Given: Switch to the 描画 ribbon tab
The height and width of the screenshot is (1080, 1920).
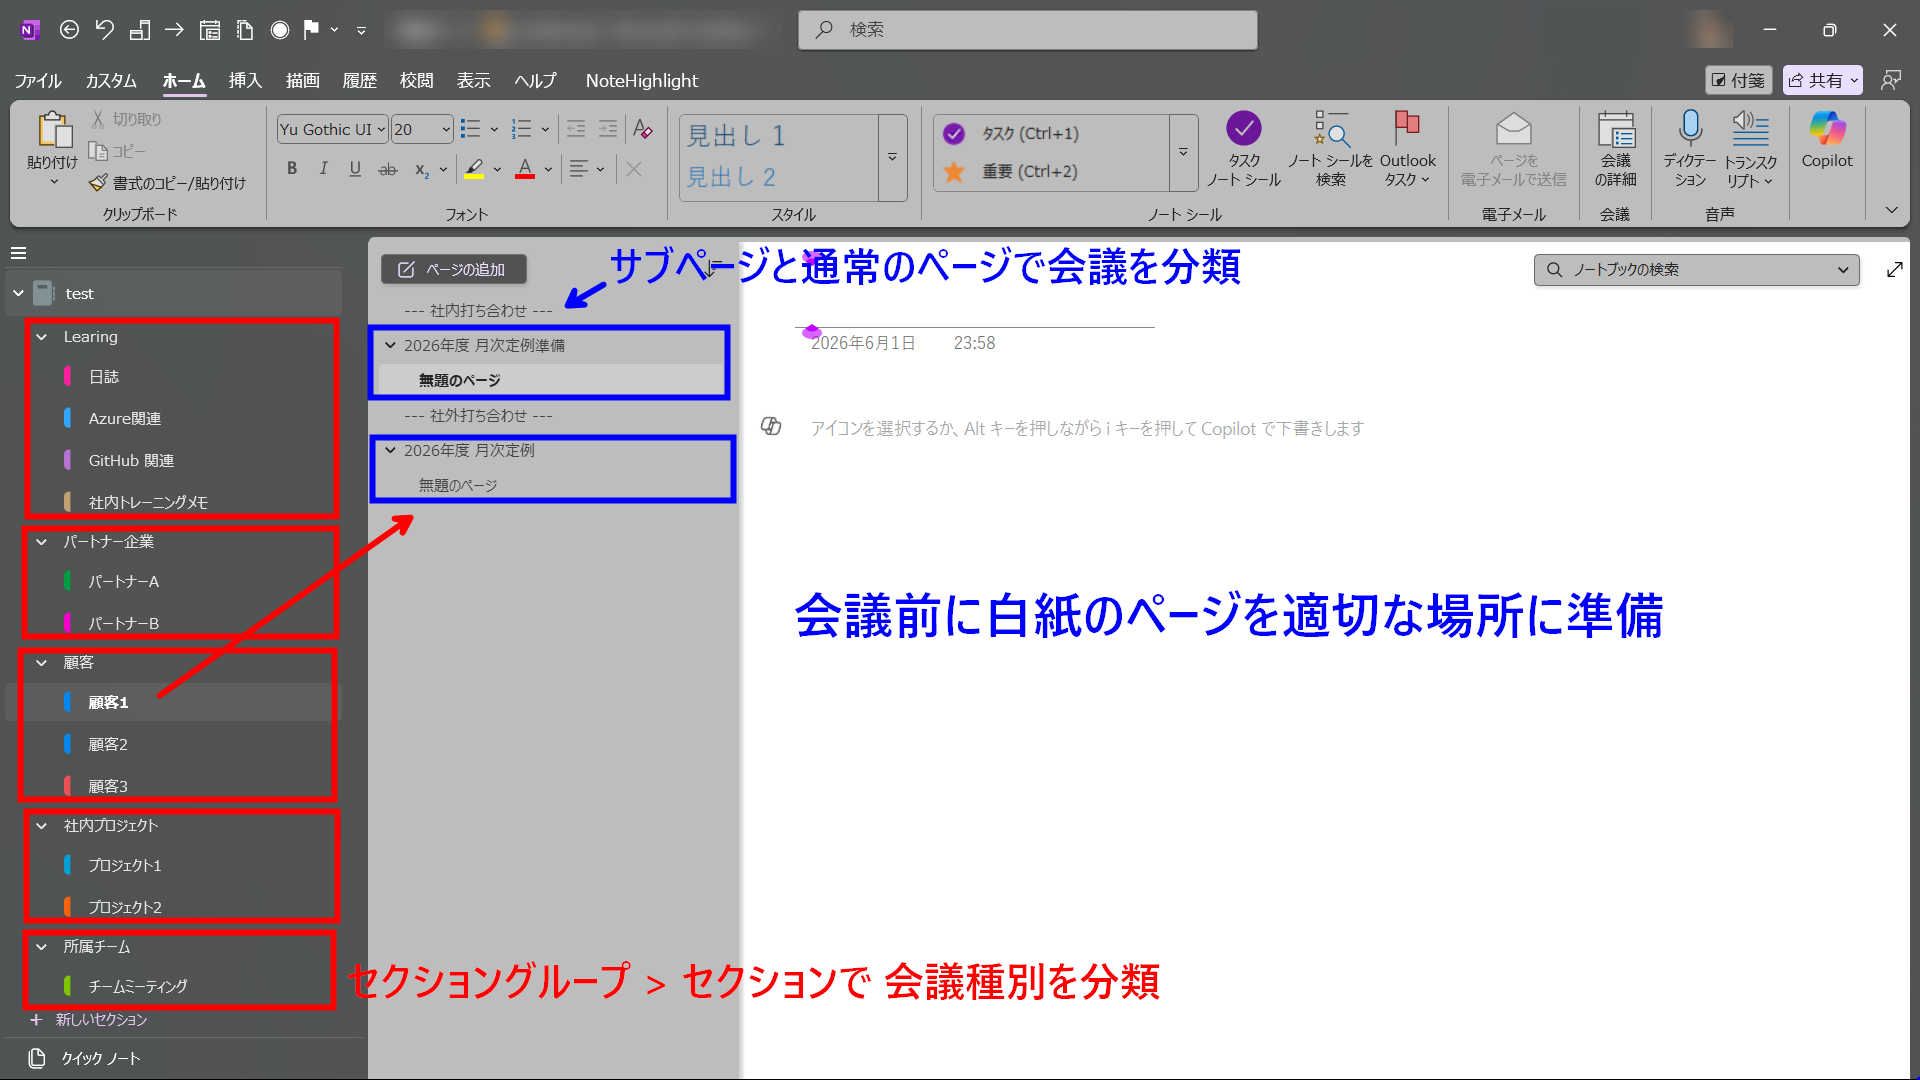Looking at the screenshot, I should pos(303,80).
